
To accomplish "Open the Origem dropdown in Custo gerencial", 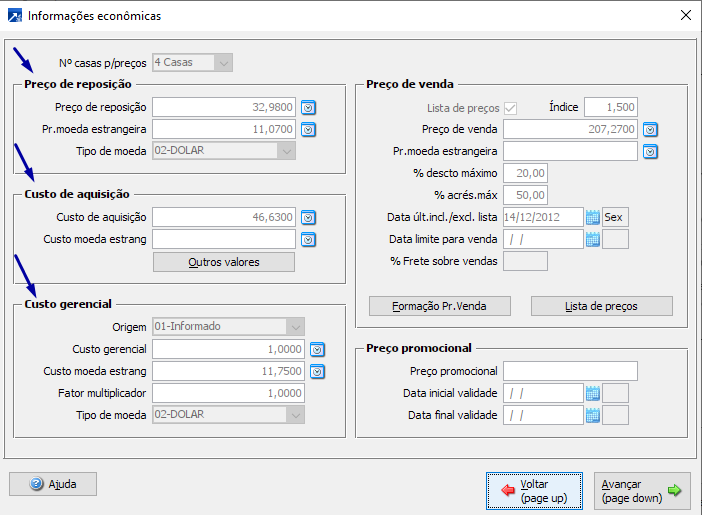I will [x=294, y=327].
